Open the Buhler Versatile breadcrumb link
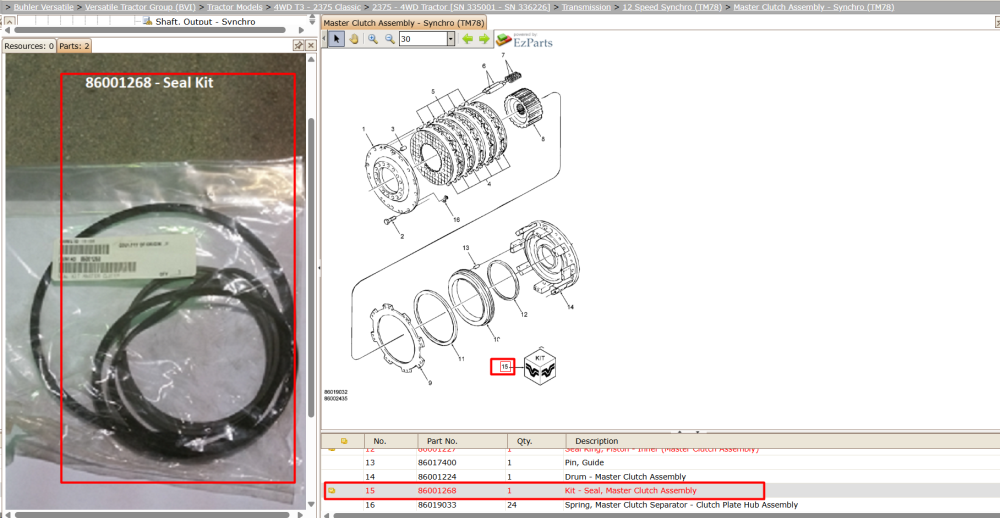The image size is (1000, 518). (44, 7)
